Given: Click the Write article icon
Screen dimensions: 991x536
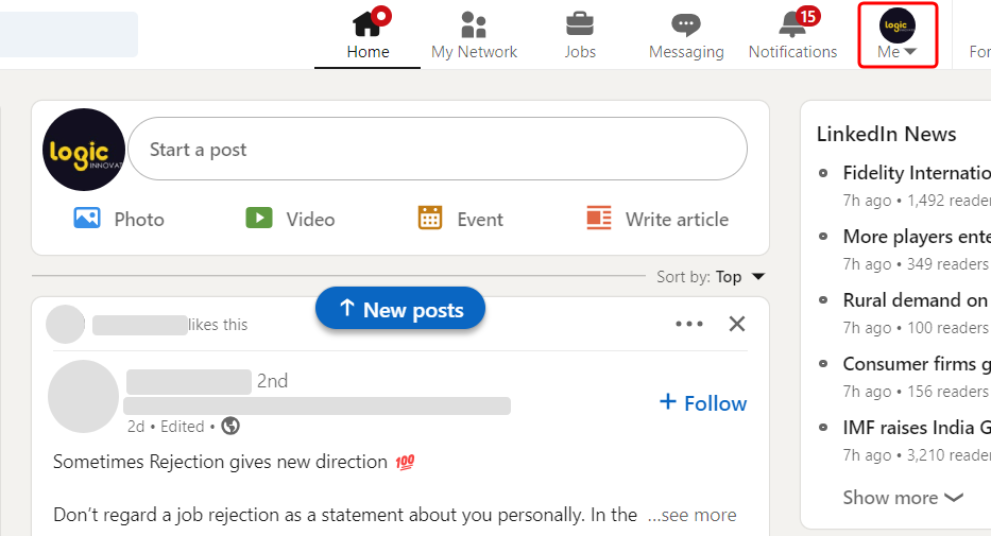Looking at the screenshot, I should tap(599, 218).
